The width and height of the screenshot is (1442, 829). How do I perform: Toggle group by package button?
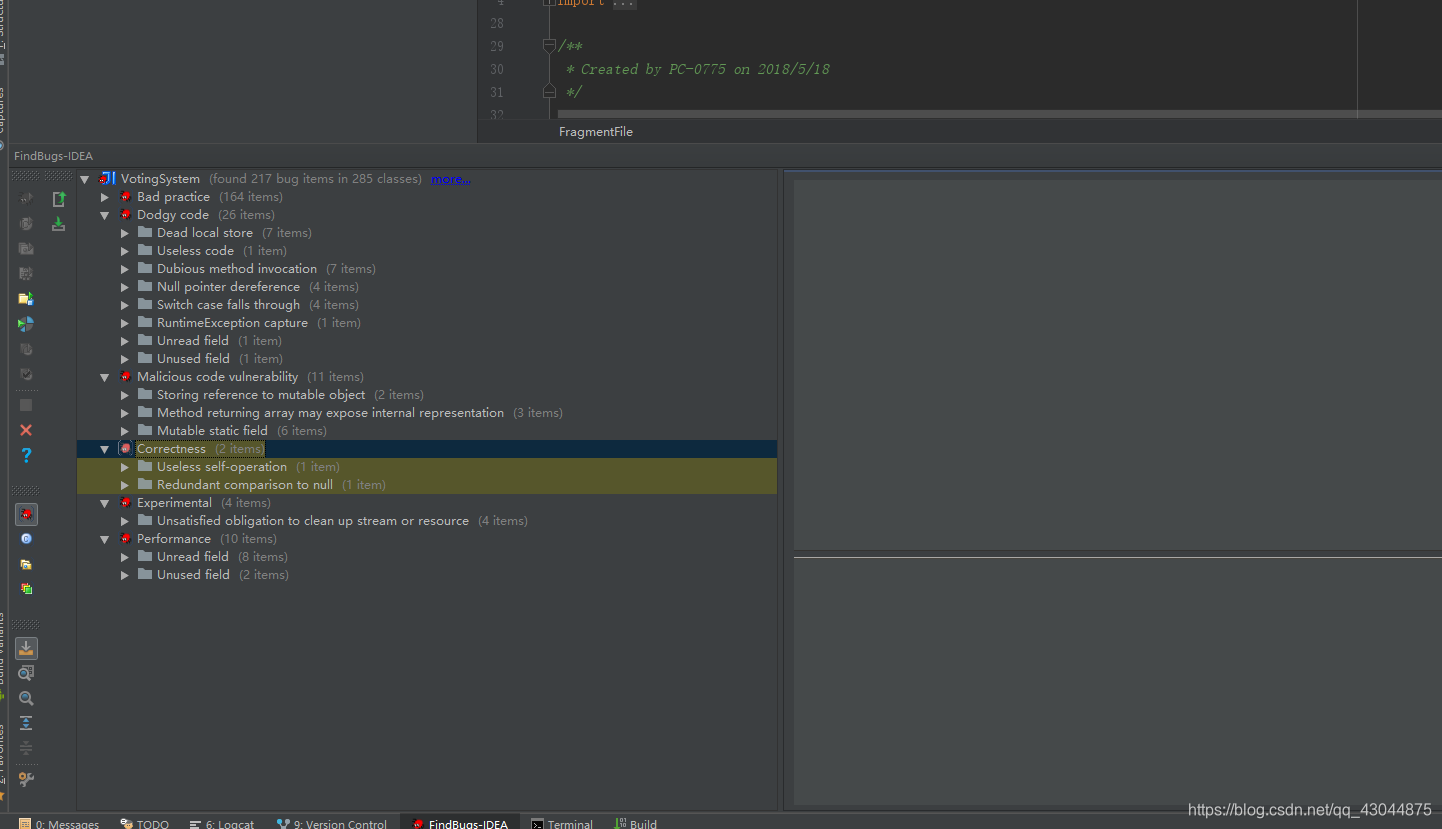click(x=26, y=564)
